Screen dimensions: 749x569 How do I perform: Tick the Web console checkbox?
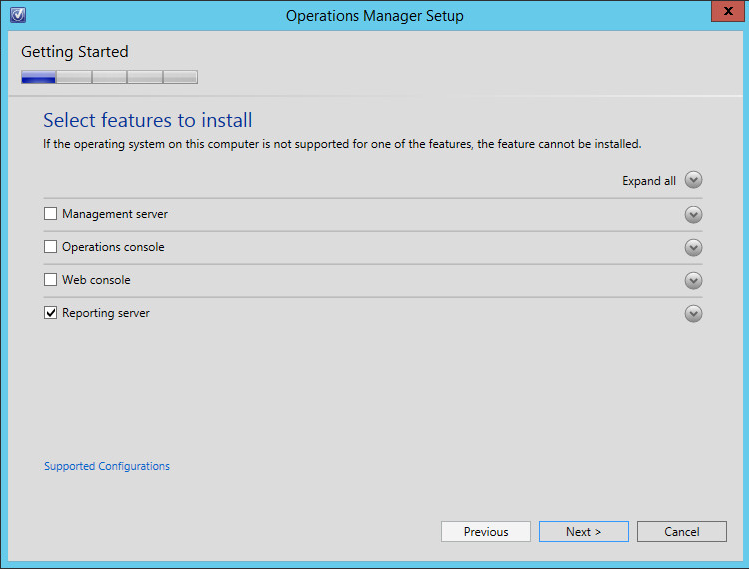click(50, 279)
